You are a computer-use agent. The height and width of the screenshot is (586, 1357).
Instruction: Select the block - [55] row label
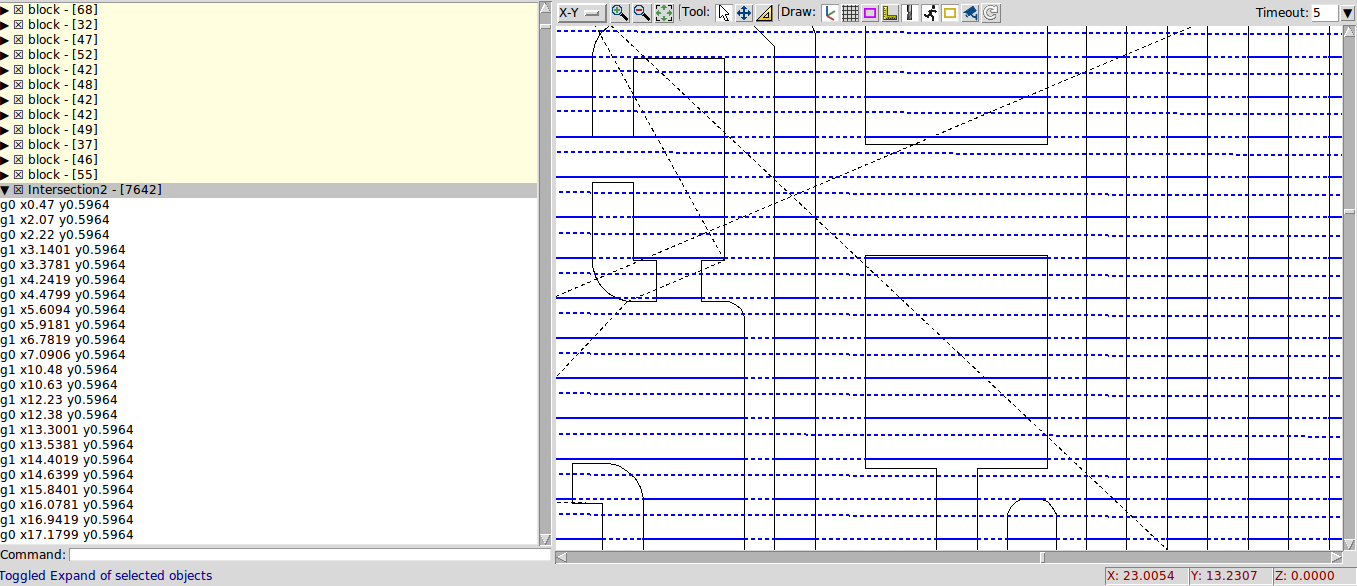[x=63, y=174]
